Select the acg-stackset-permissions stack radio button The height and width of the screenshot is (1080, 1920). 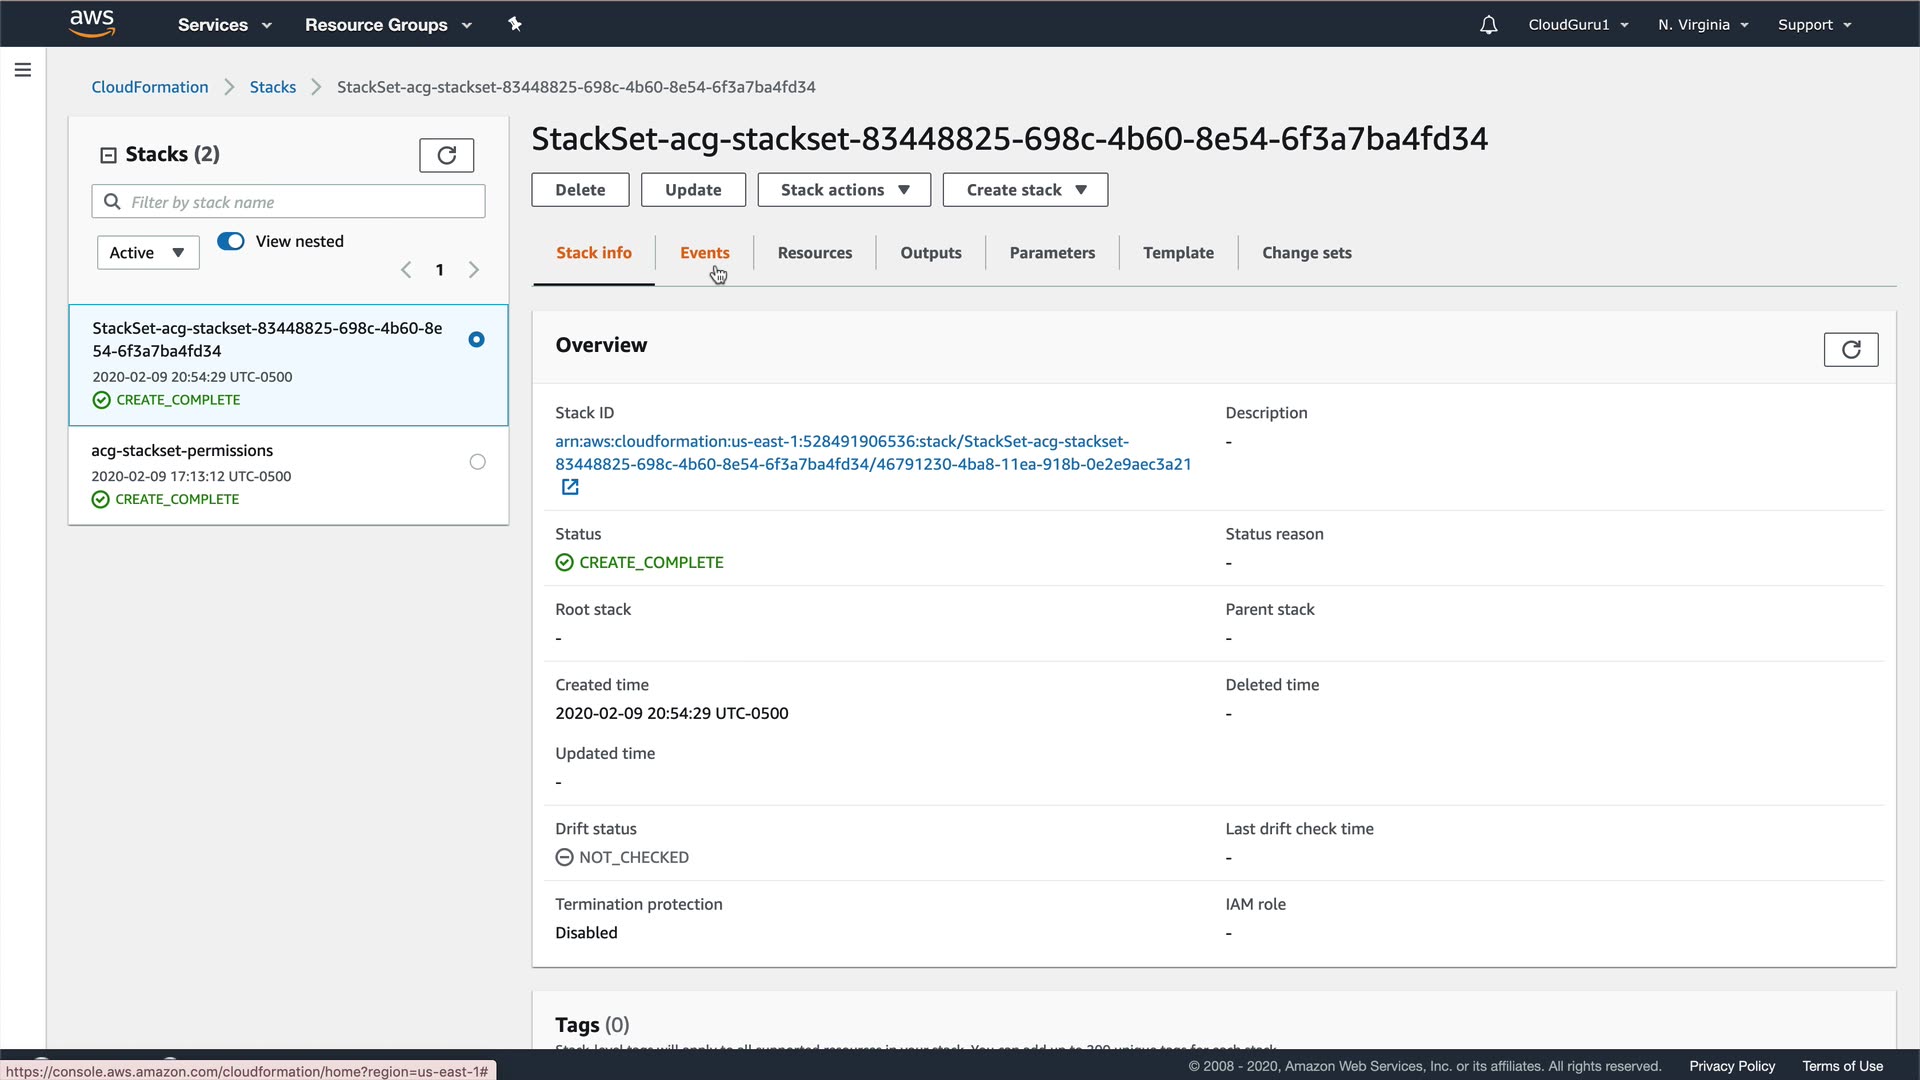click(x=477, y=462)
